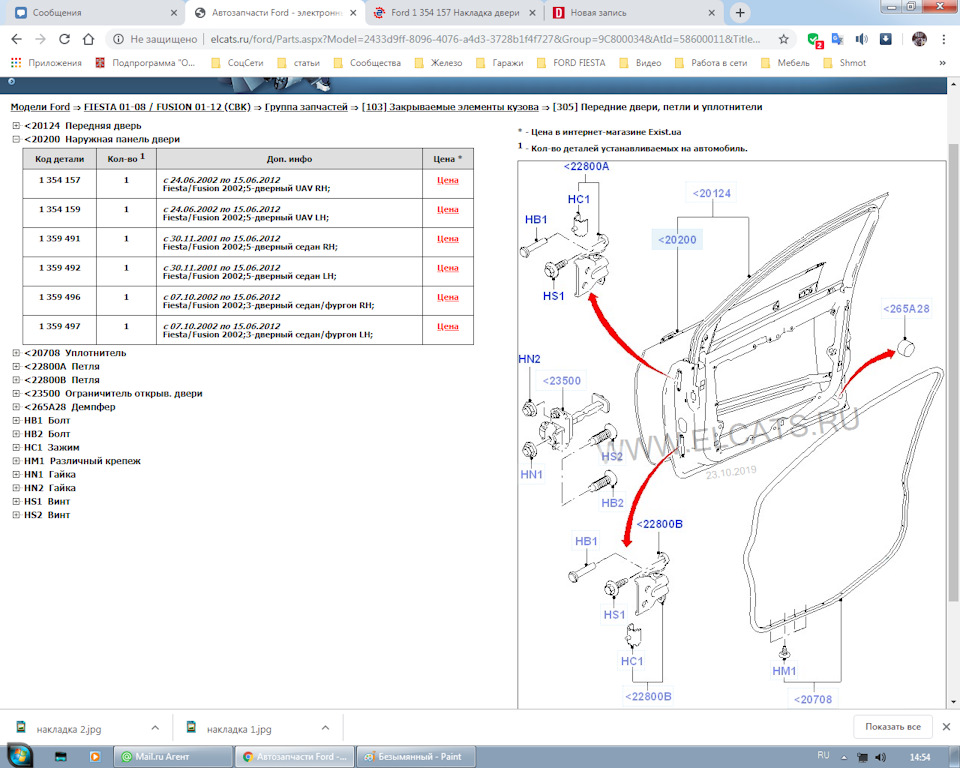Reload the page with the refresh icon
Image resolution: width=960 pixels, height=768 pixels.
(x=64, y=39)
